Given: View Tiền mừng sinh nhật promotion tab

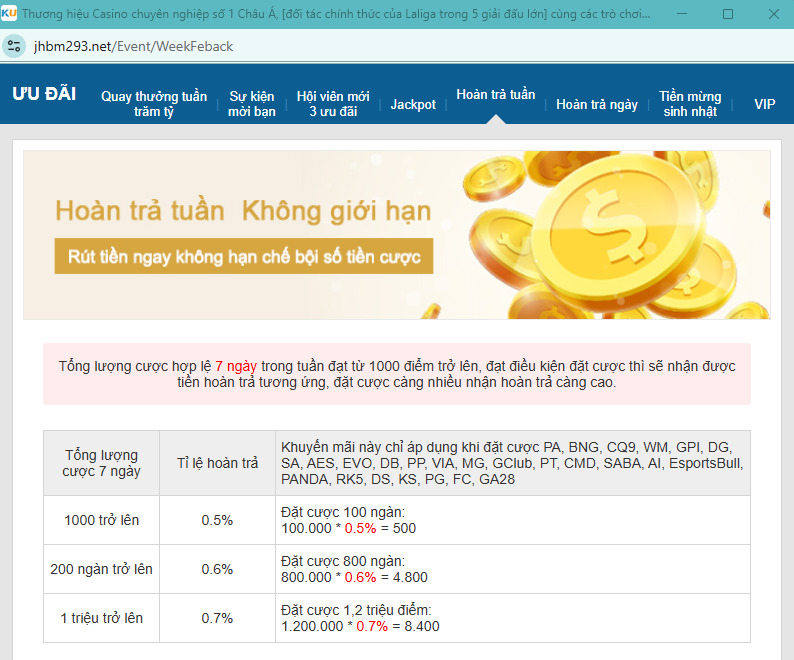Looking at the screenshot, I should 690,104.
